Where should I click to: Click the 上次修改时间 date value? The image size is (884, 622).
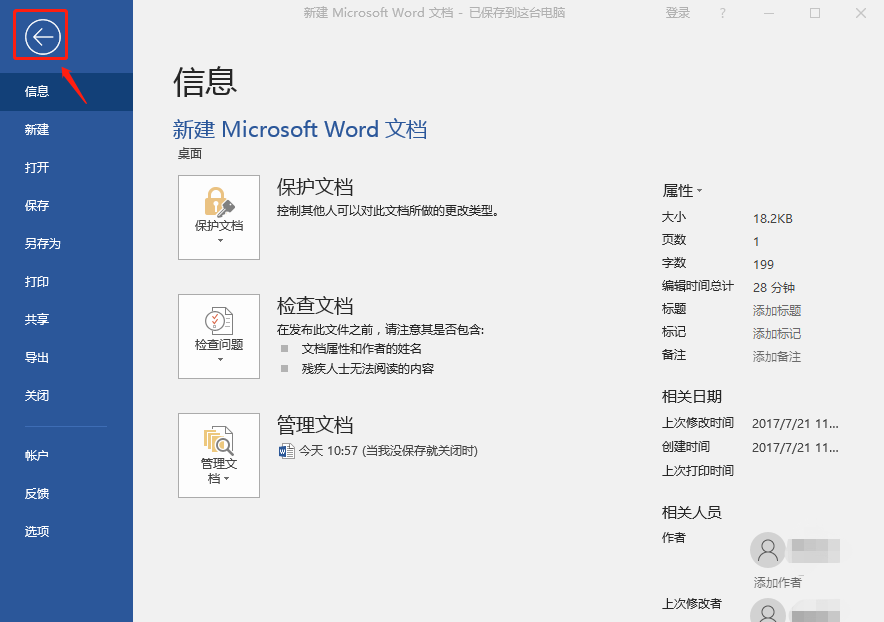tap(795, 424)
